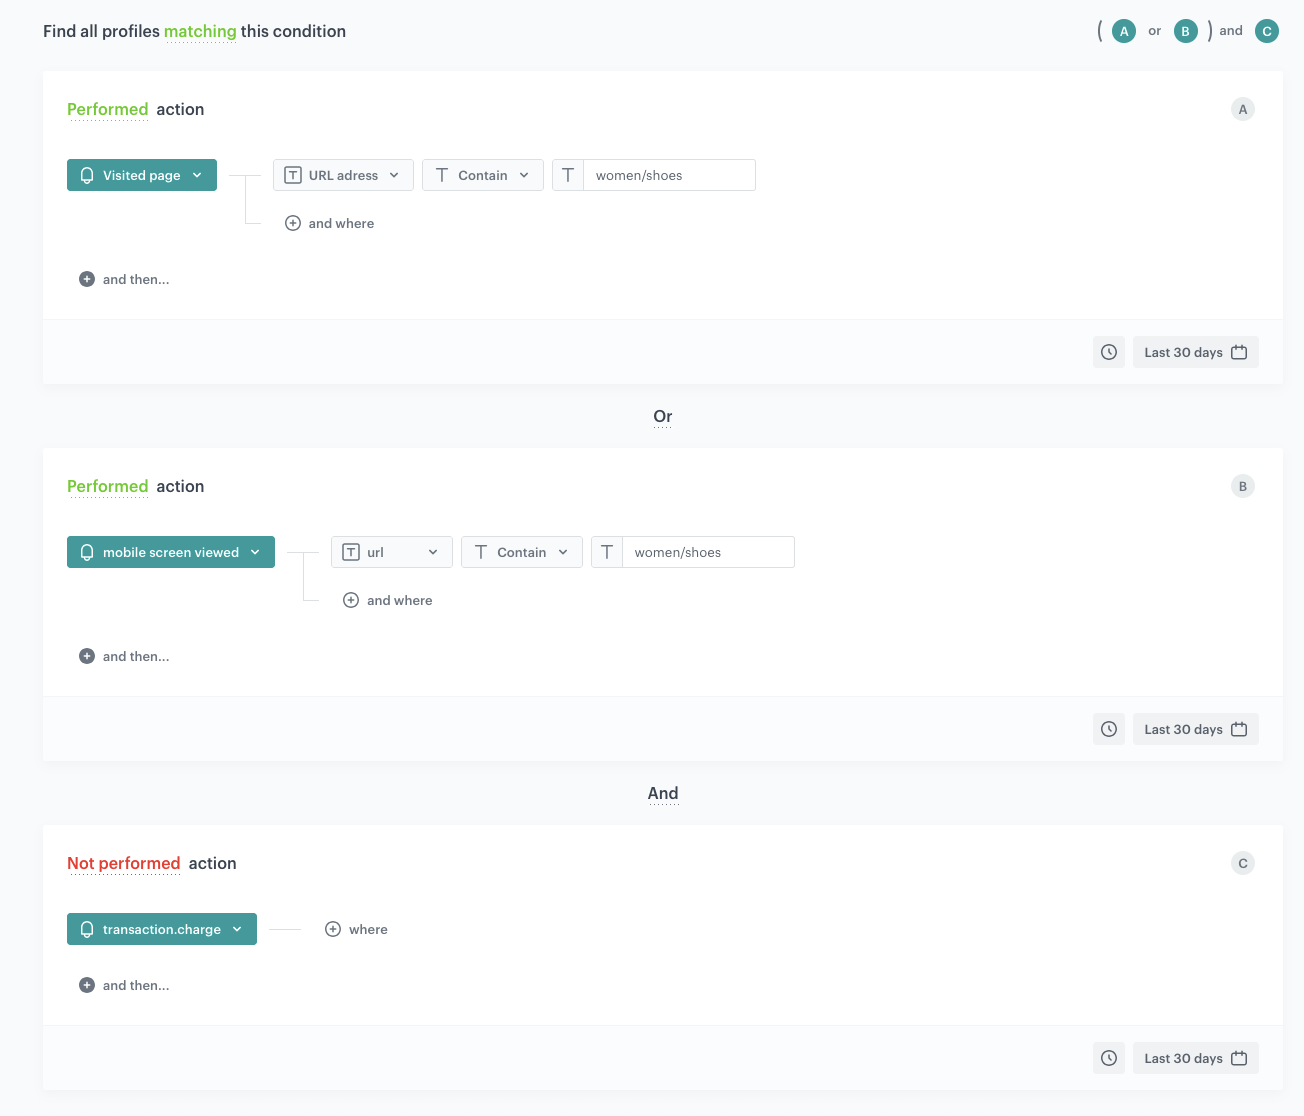Add a "where" filter to transaction.charge

(333, 929)
